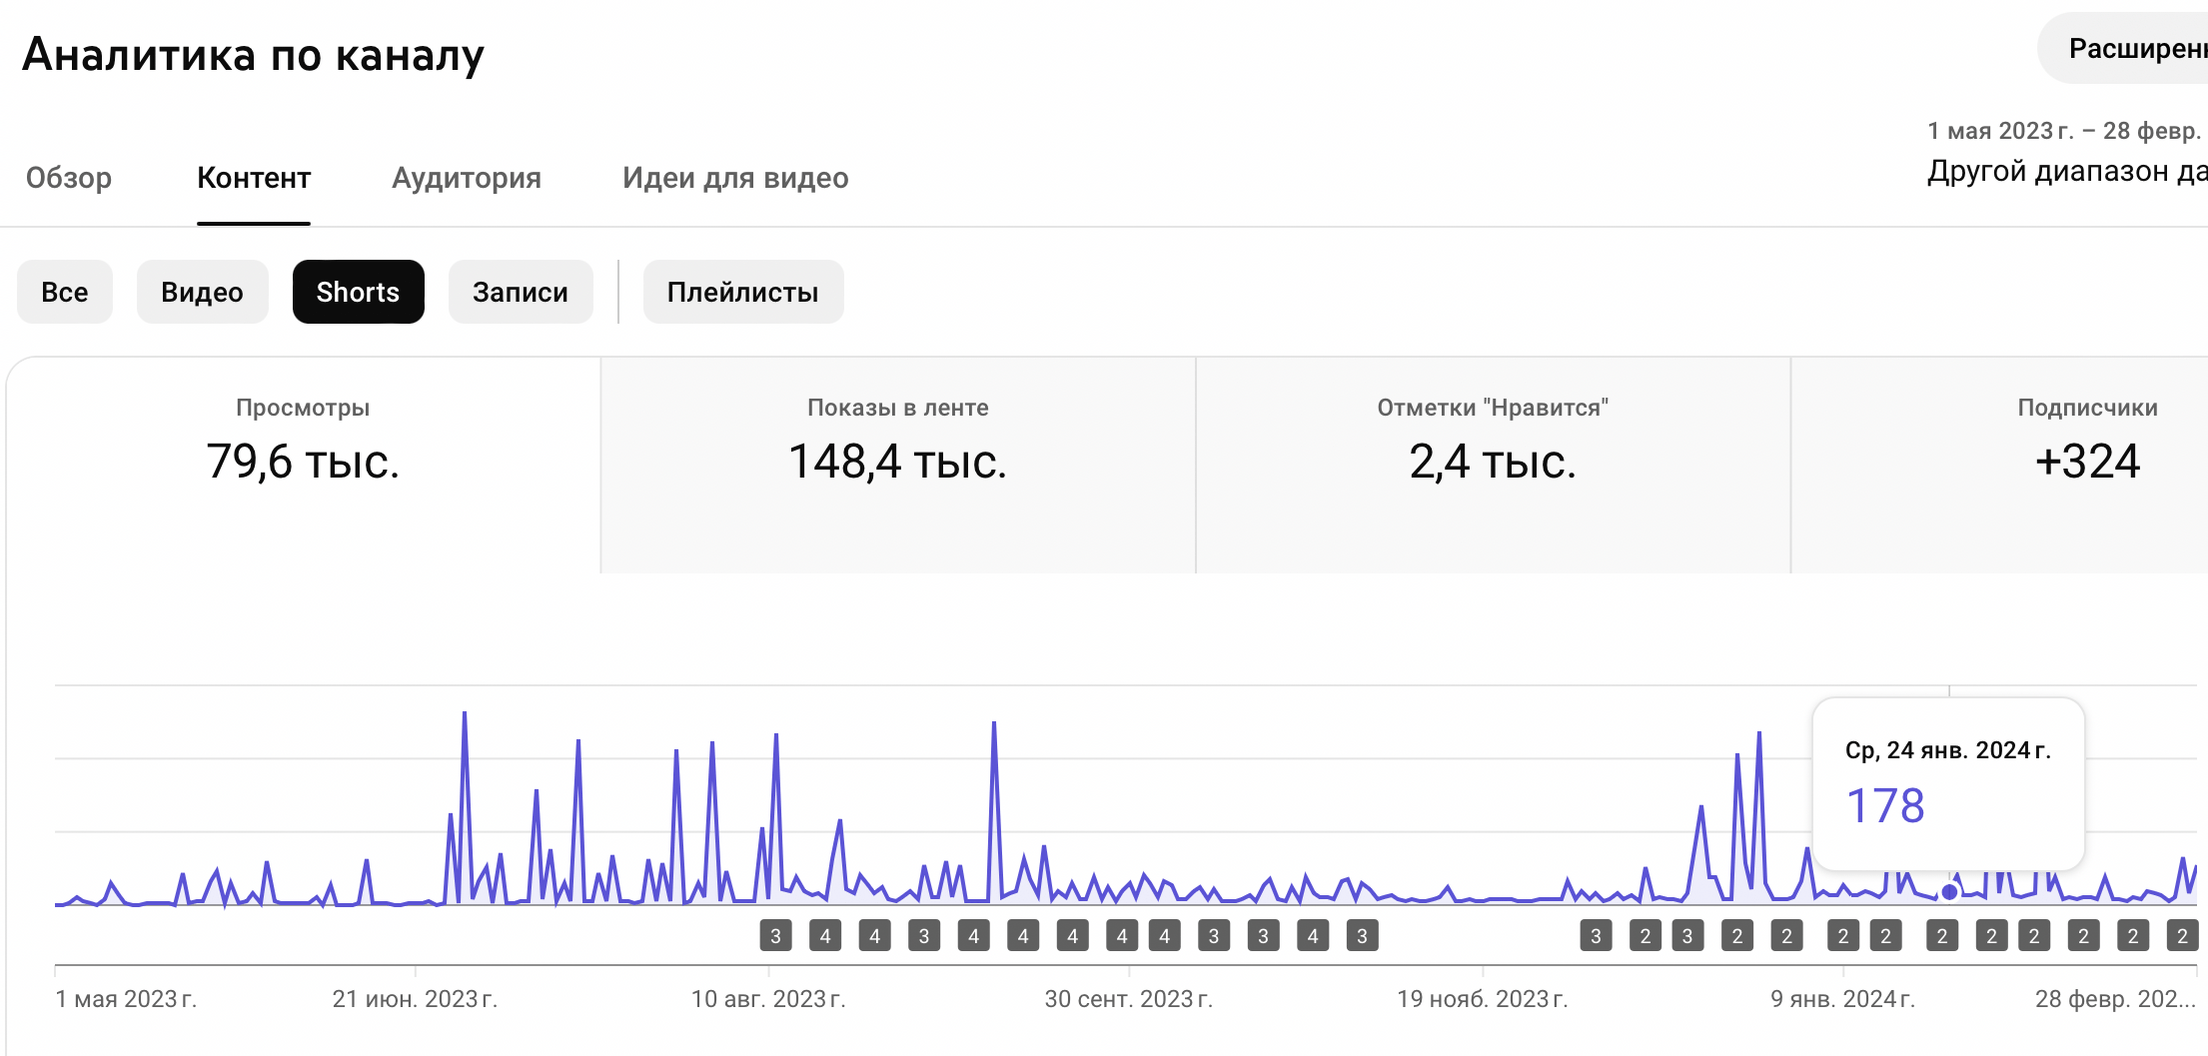Viewport: 2208px width, 1056px height.
Task: Switch to the Обзор tab
Action: point(69,178)
